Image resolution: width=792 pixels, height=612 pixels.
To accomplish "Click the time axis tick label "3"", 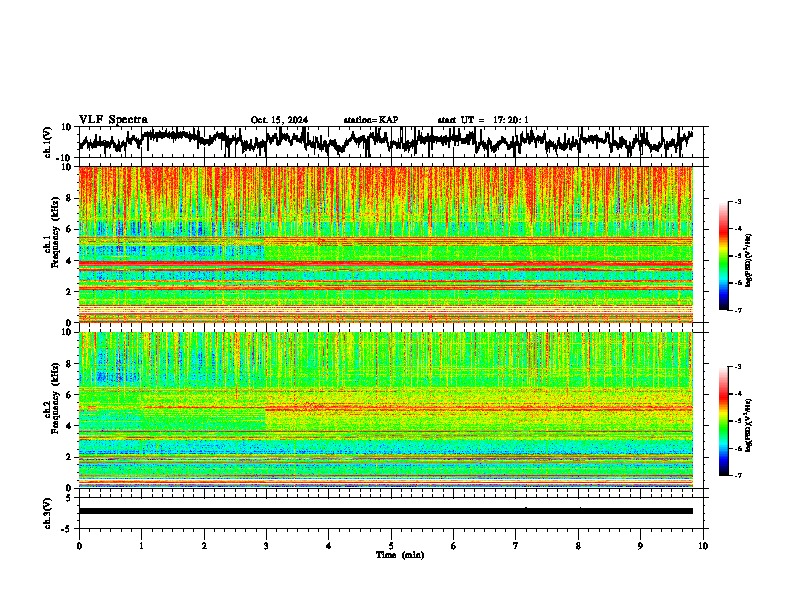I will point(266,546).
